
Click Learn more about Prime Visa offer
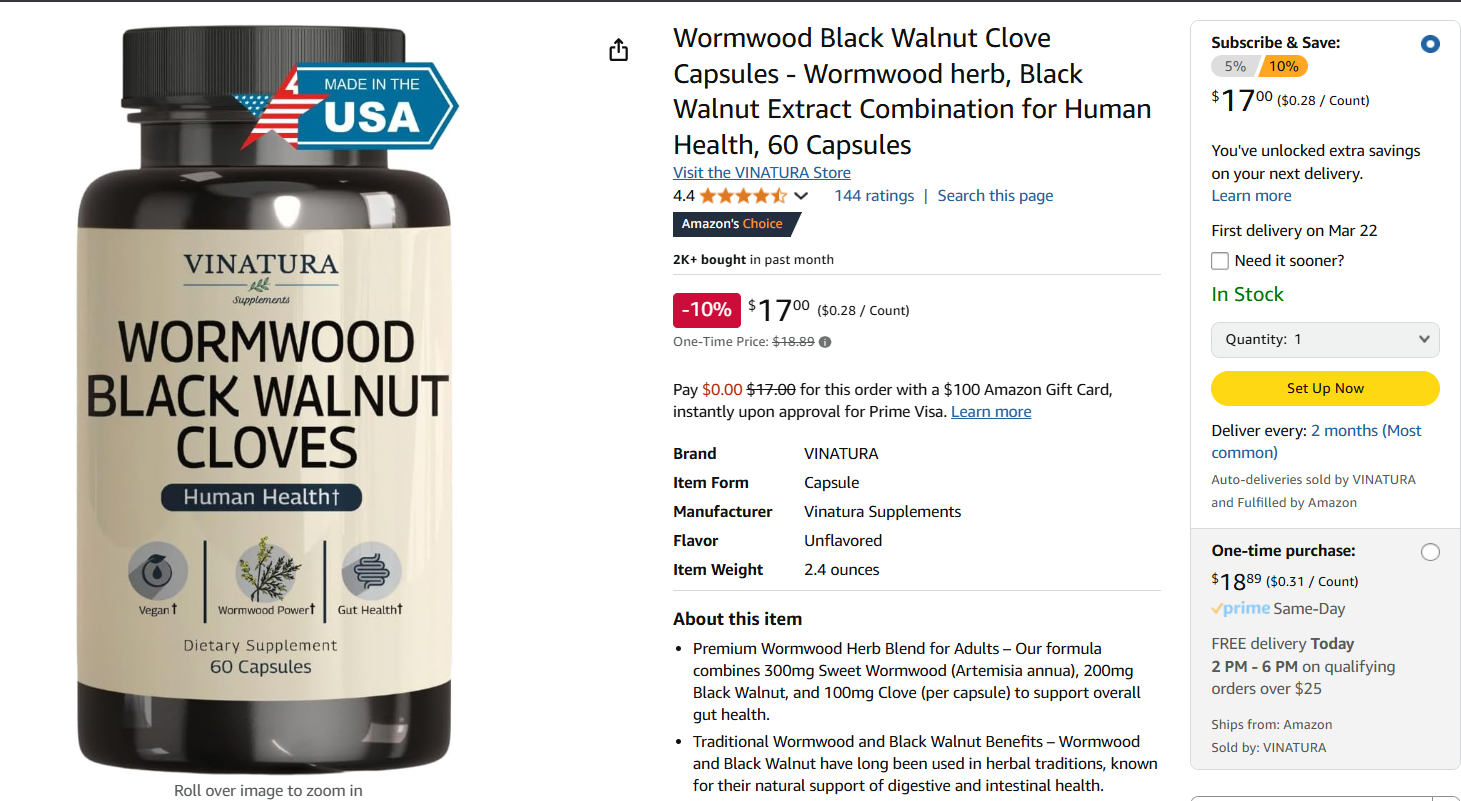coord(991,412)
